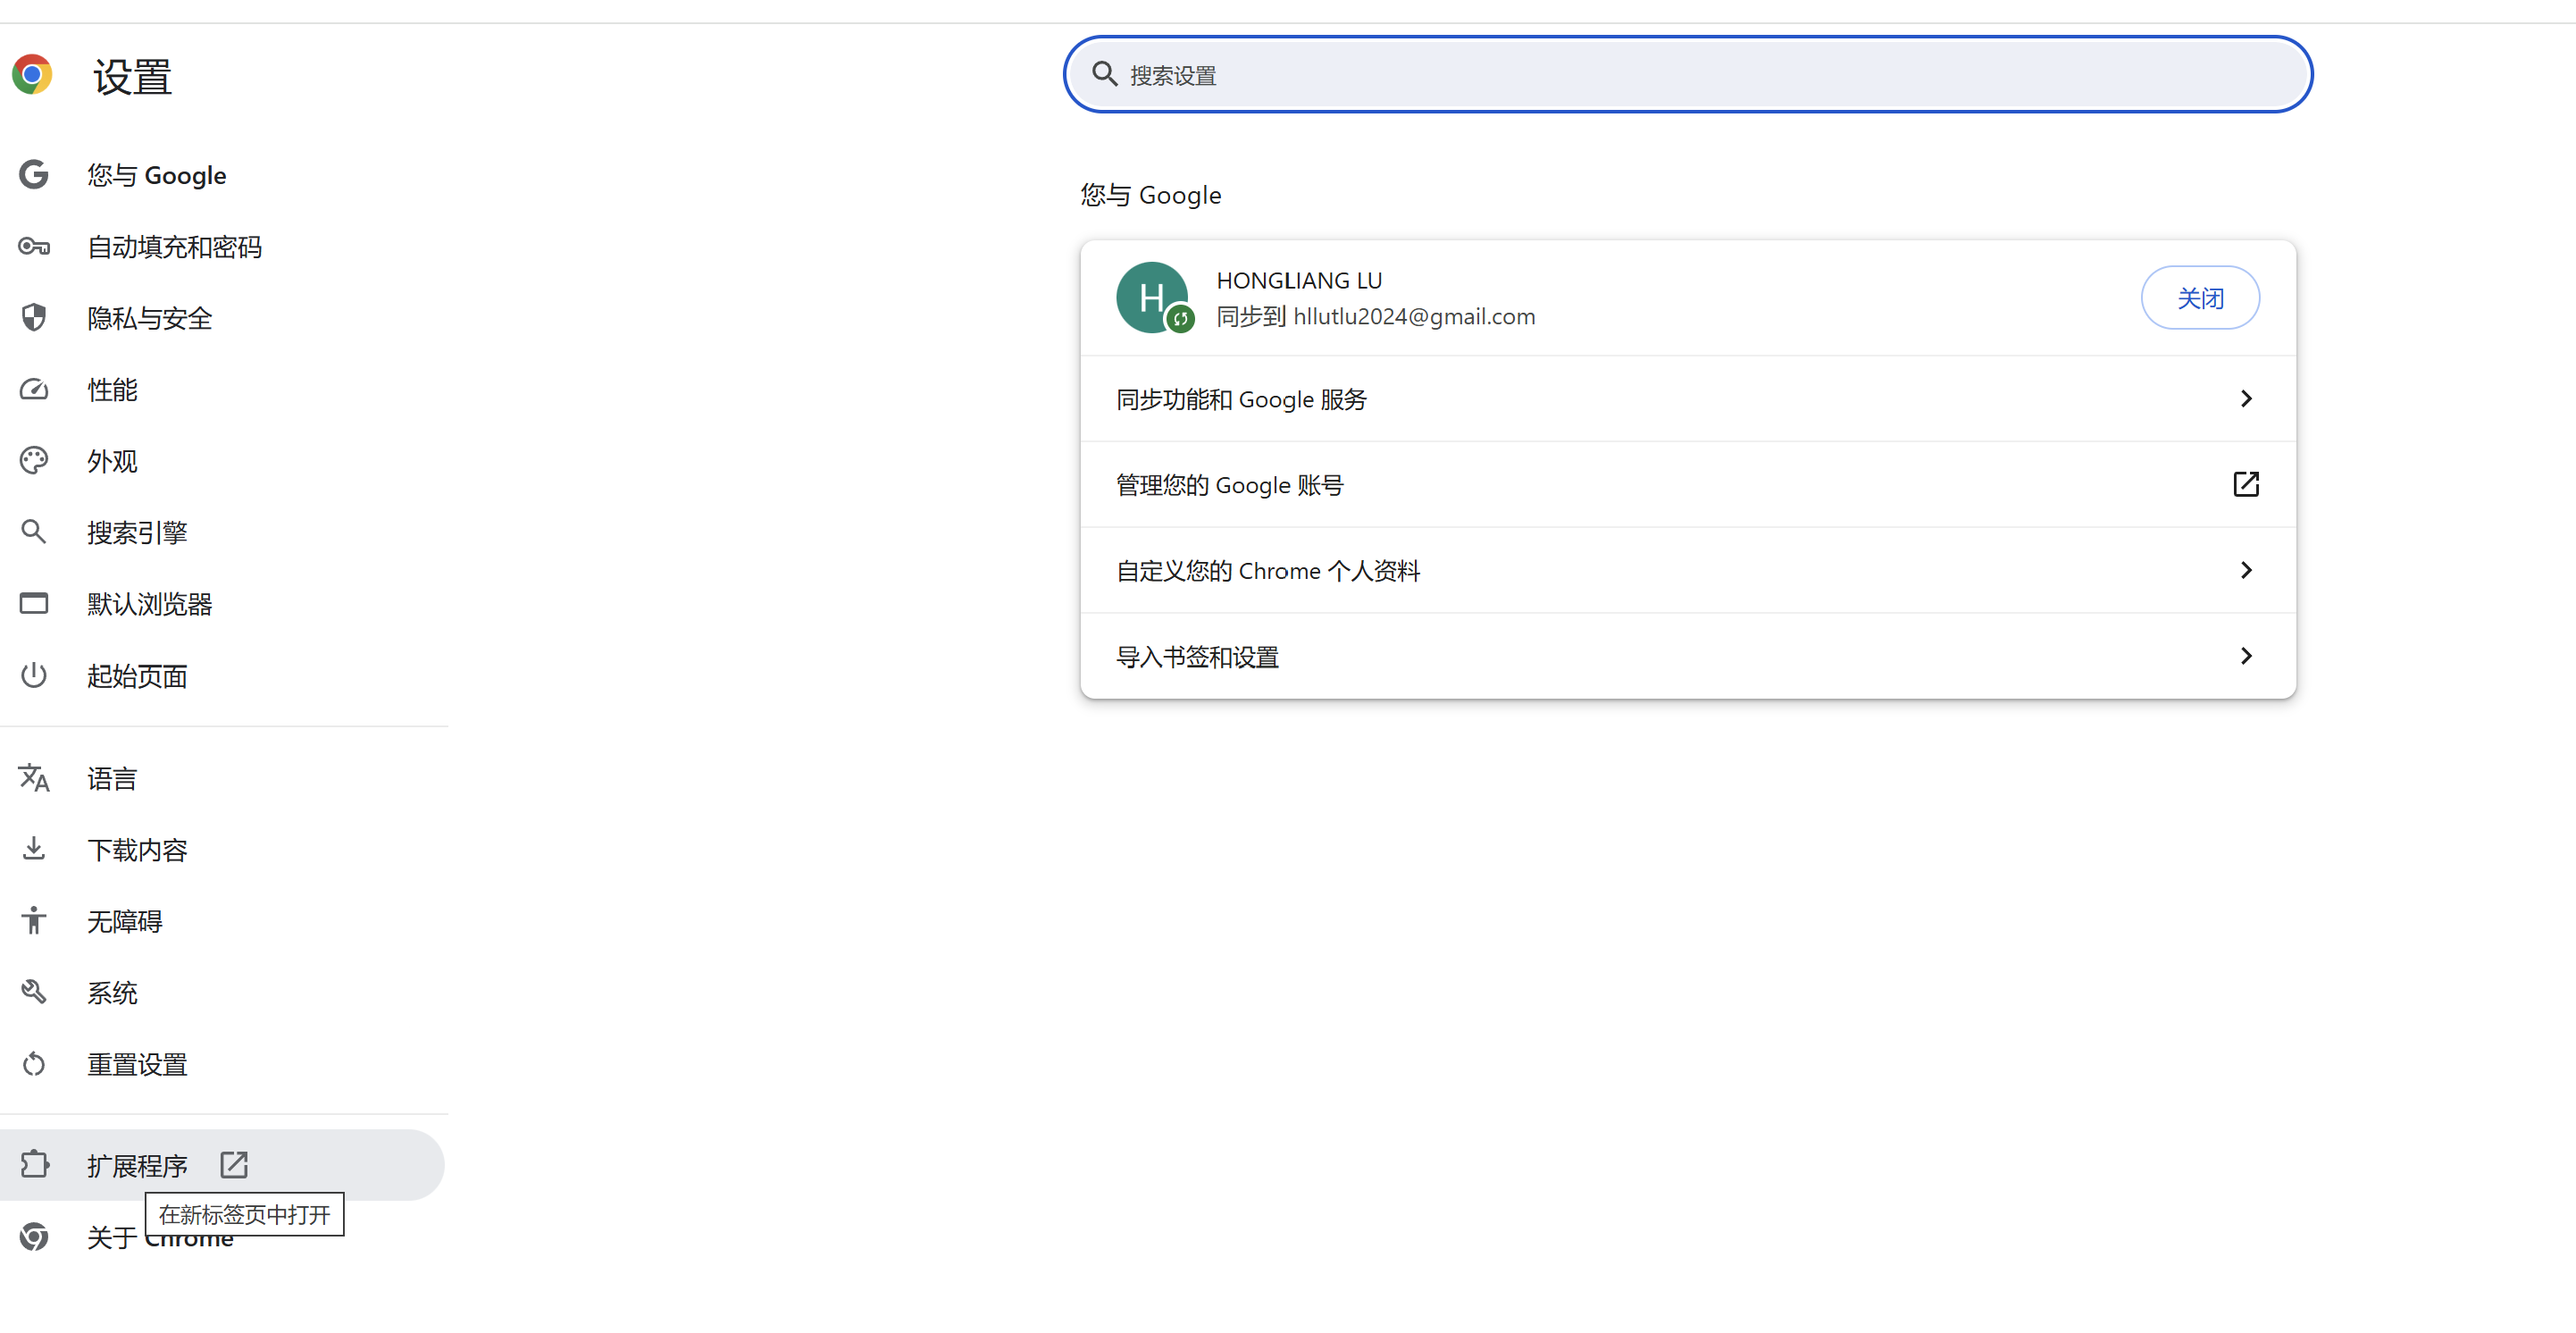Click the palette icon for 外观
The image size is (2576, 1333).
(34, 461)
